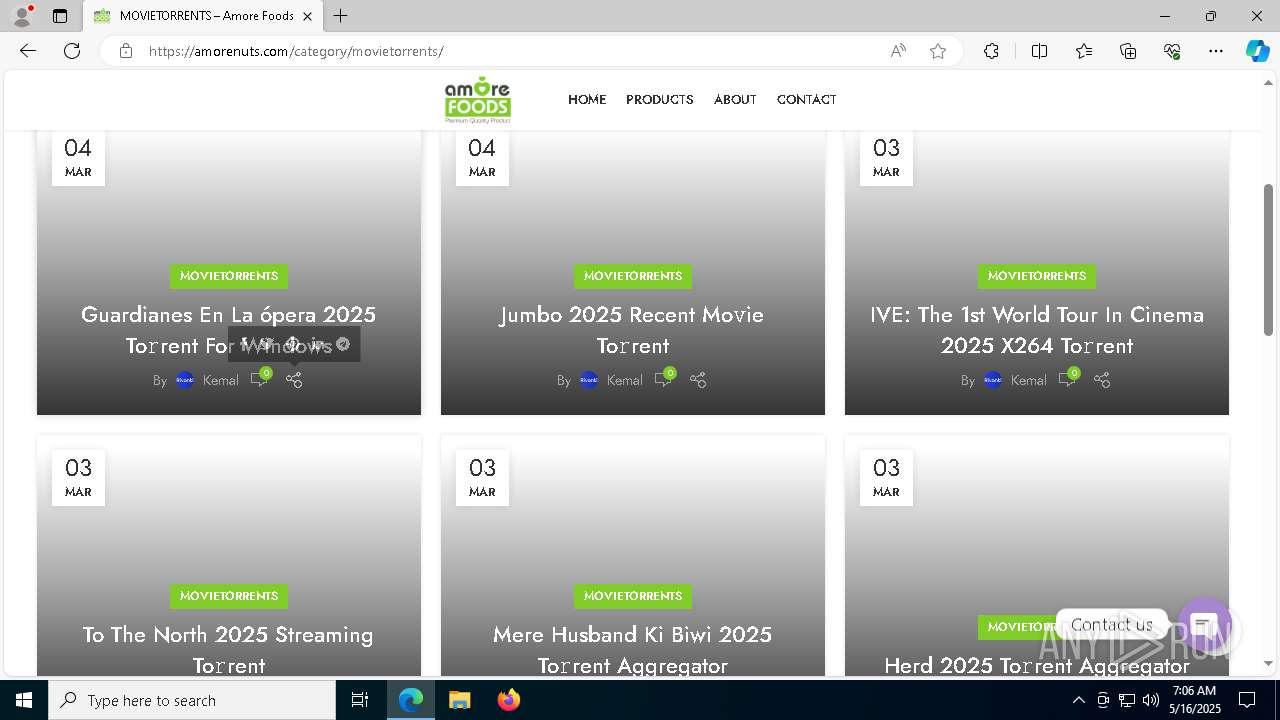Open author Kemal on Guardianes card
1280x720 pixels.
click(x=221, y=380)
